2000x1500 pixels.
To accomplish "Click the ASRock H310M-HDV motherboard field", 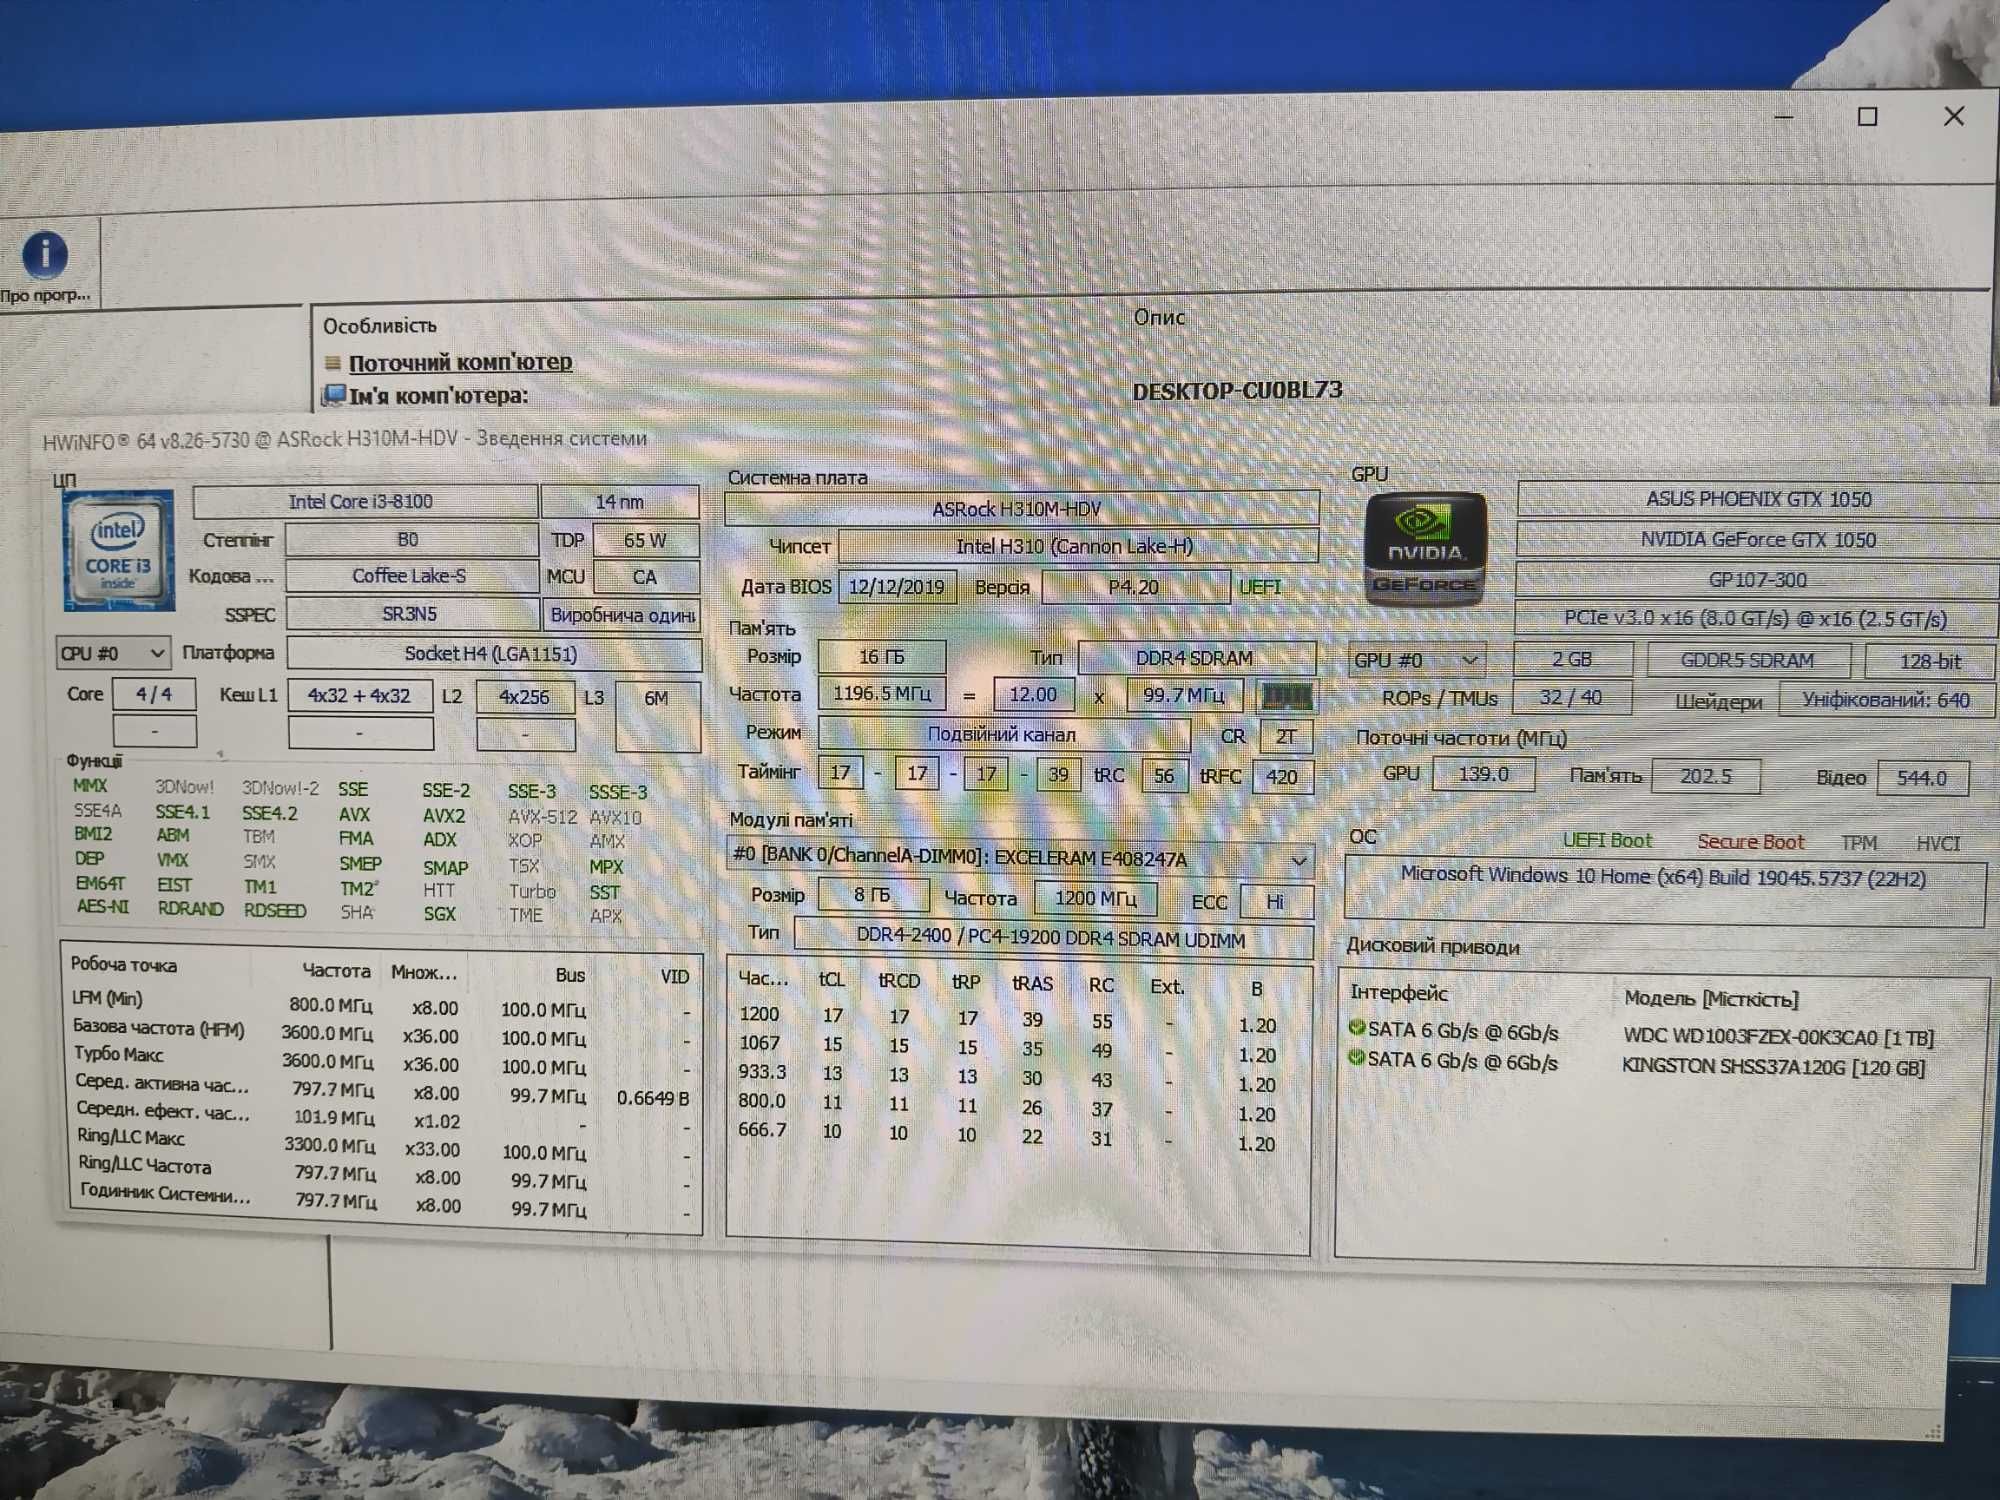I will point(1021,509).
